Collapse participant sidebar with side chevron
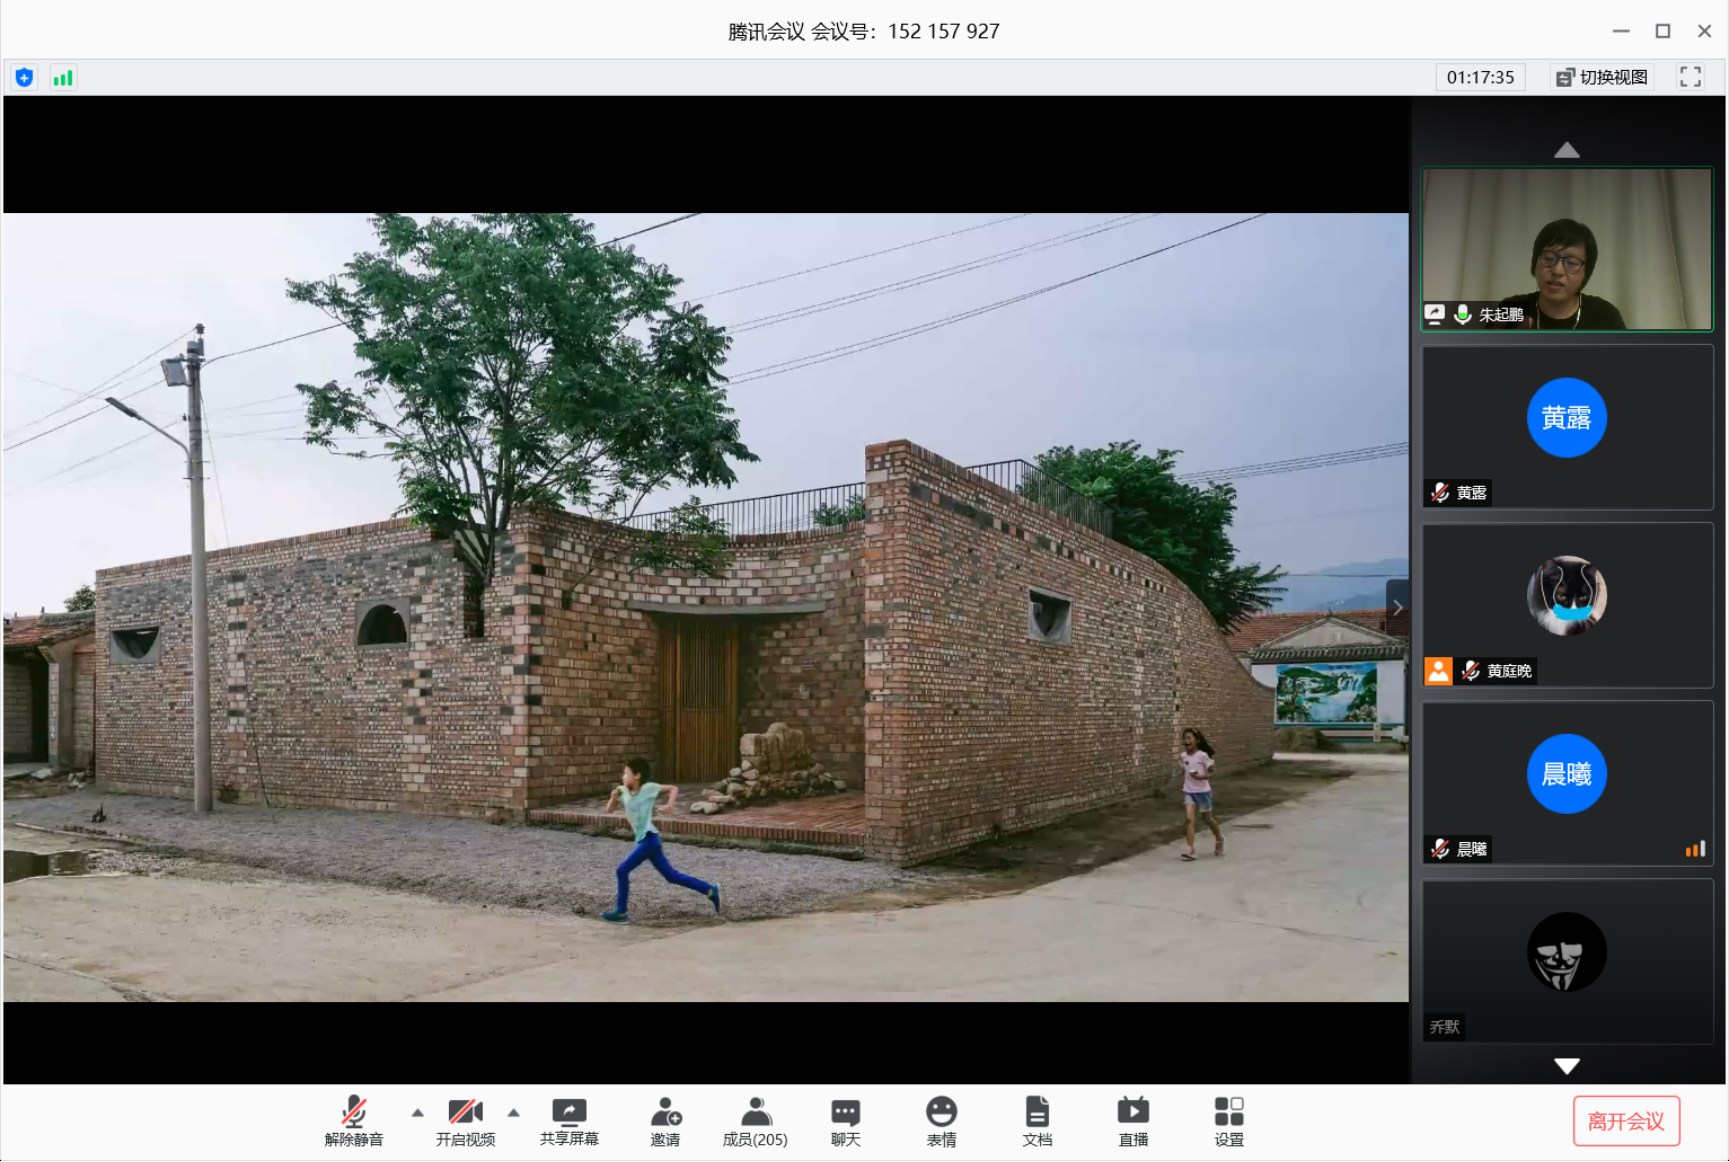The width and height of the screenshot is (1729, 1162). pyautogui.click(x=1397, y=608)
